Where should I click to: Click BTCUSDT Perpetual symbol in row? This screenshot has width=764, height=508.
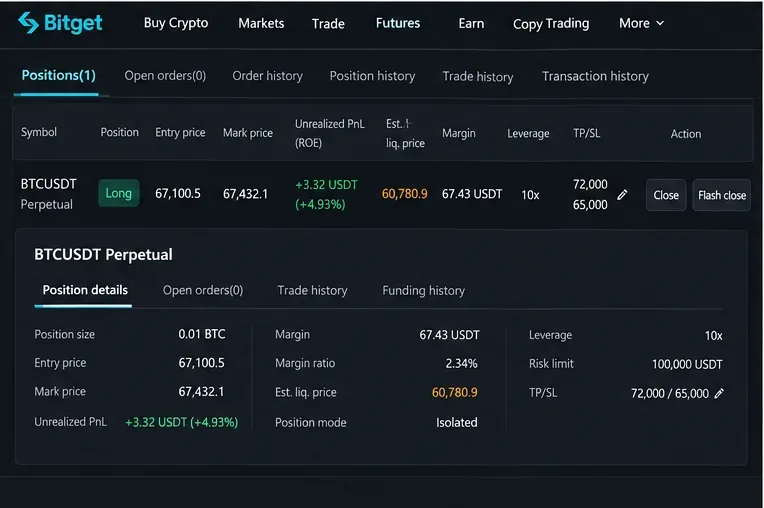pos(48,194)
